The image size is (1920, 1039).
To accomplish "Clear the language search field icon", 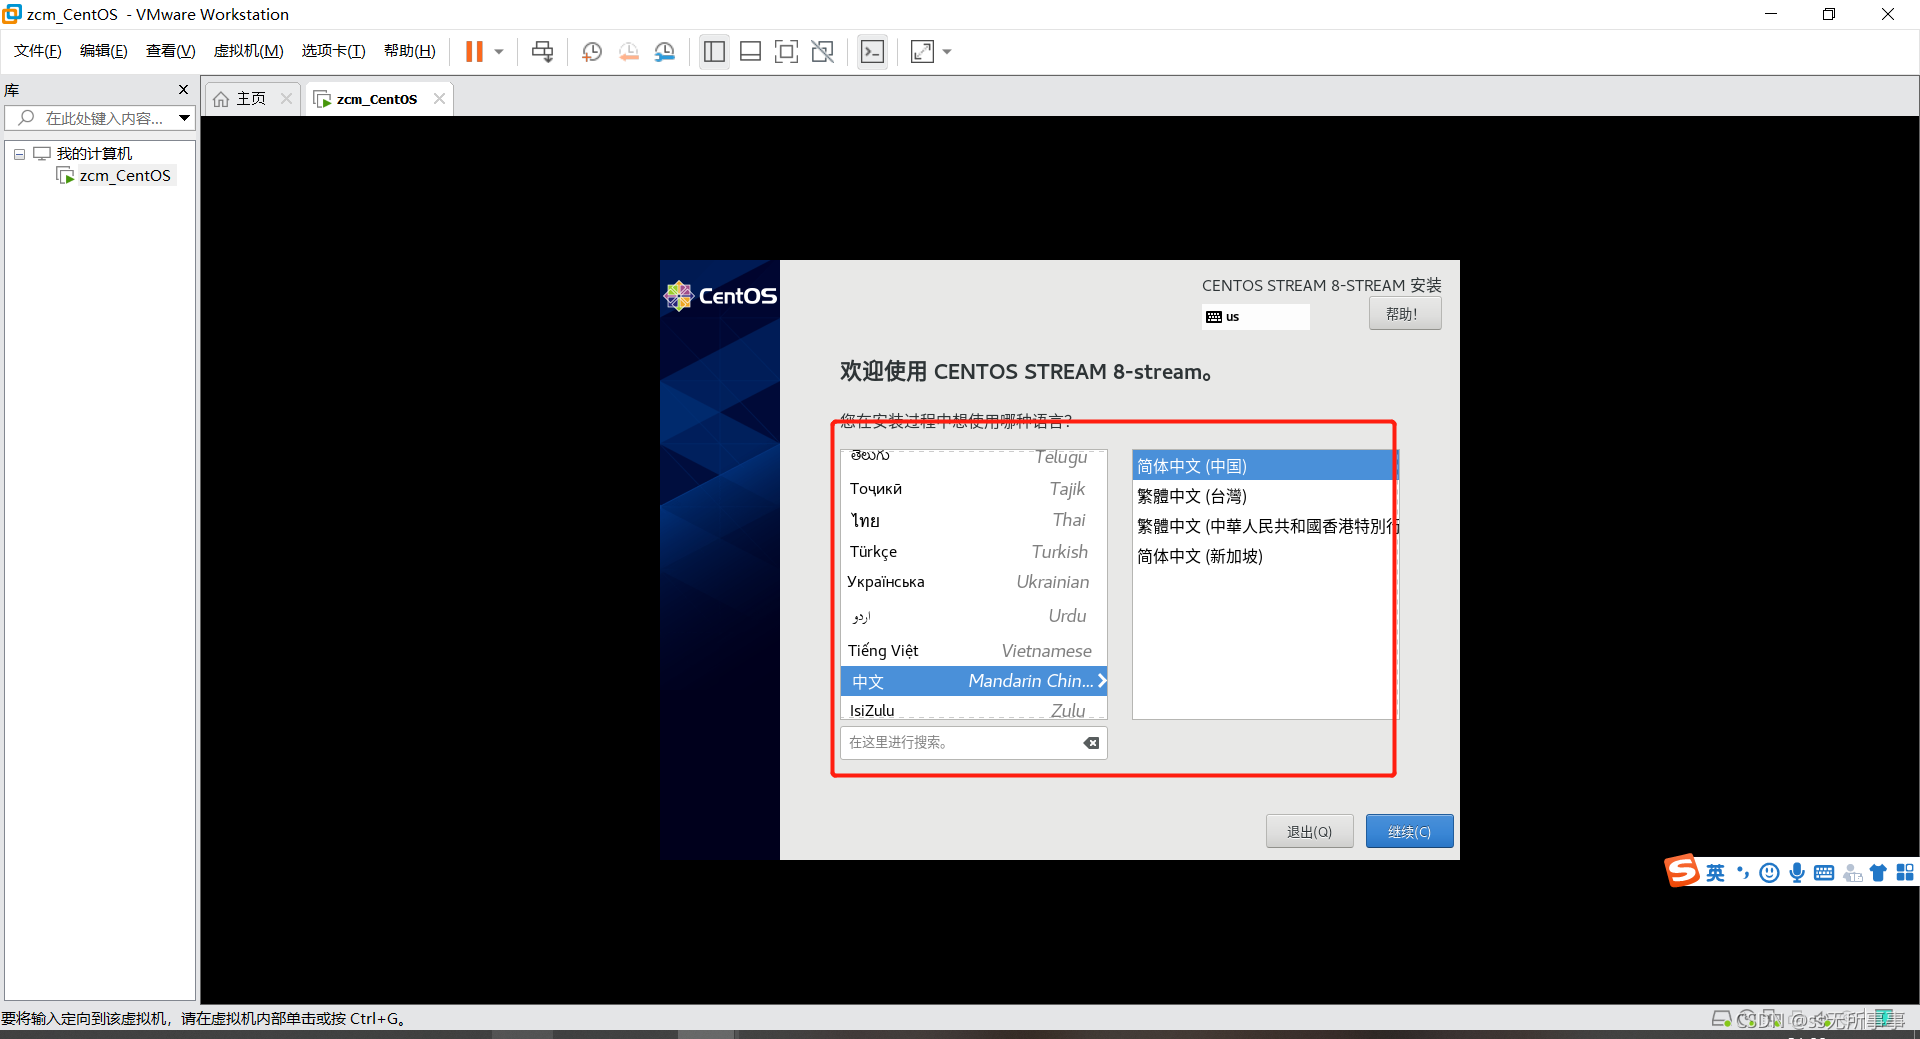I will click(1091, 743).
